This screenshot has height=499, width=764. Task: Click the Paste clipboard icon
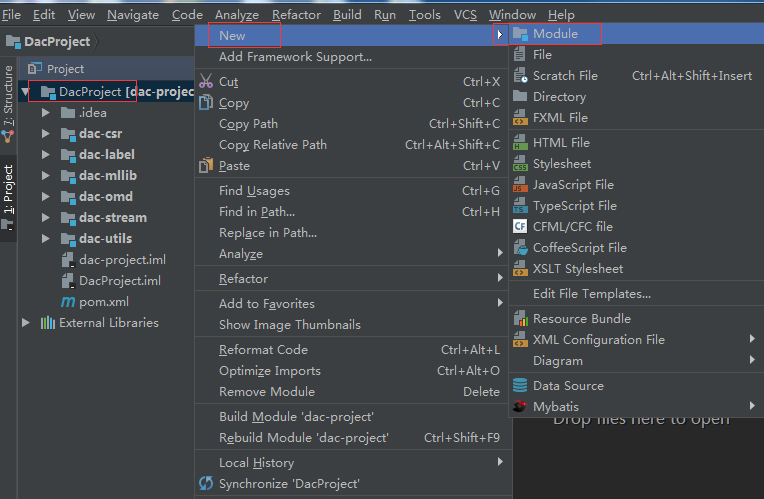tap(206, 166)
